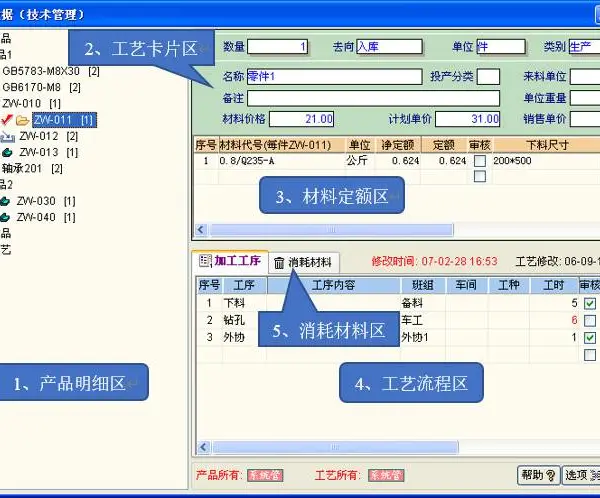Click 计划单价 field showing 31.00

coord(468,119)
